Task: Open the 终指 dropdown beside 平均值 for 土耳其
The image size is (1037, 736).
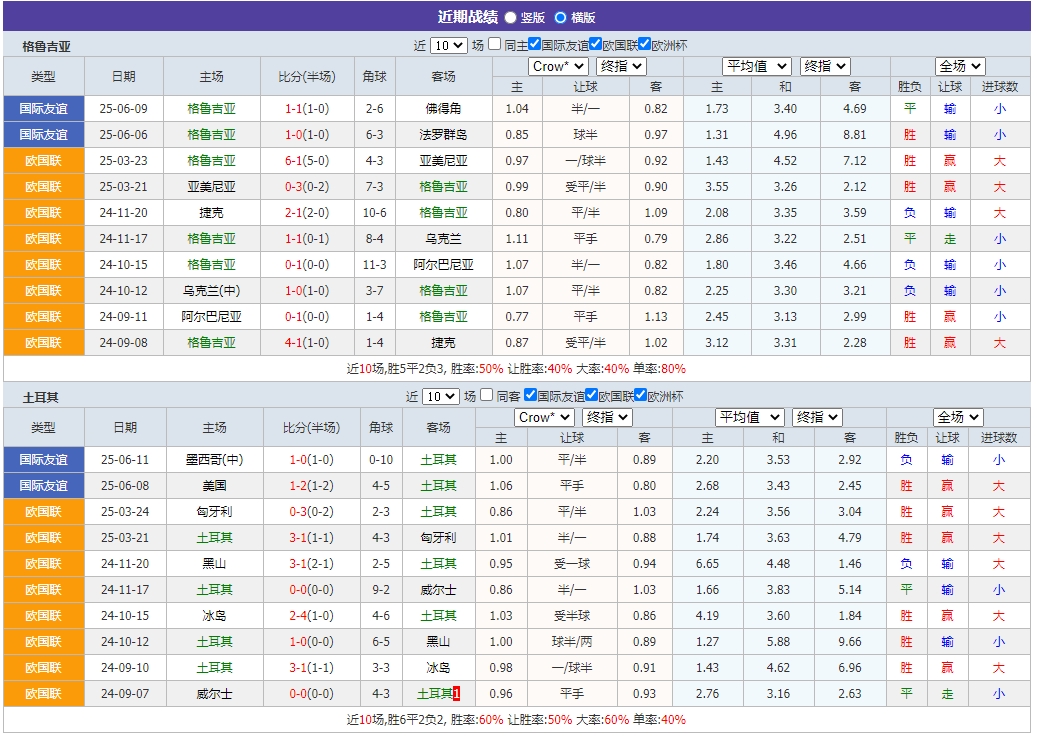Action: pos(818,418)
